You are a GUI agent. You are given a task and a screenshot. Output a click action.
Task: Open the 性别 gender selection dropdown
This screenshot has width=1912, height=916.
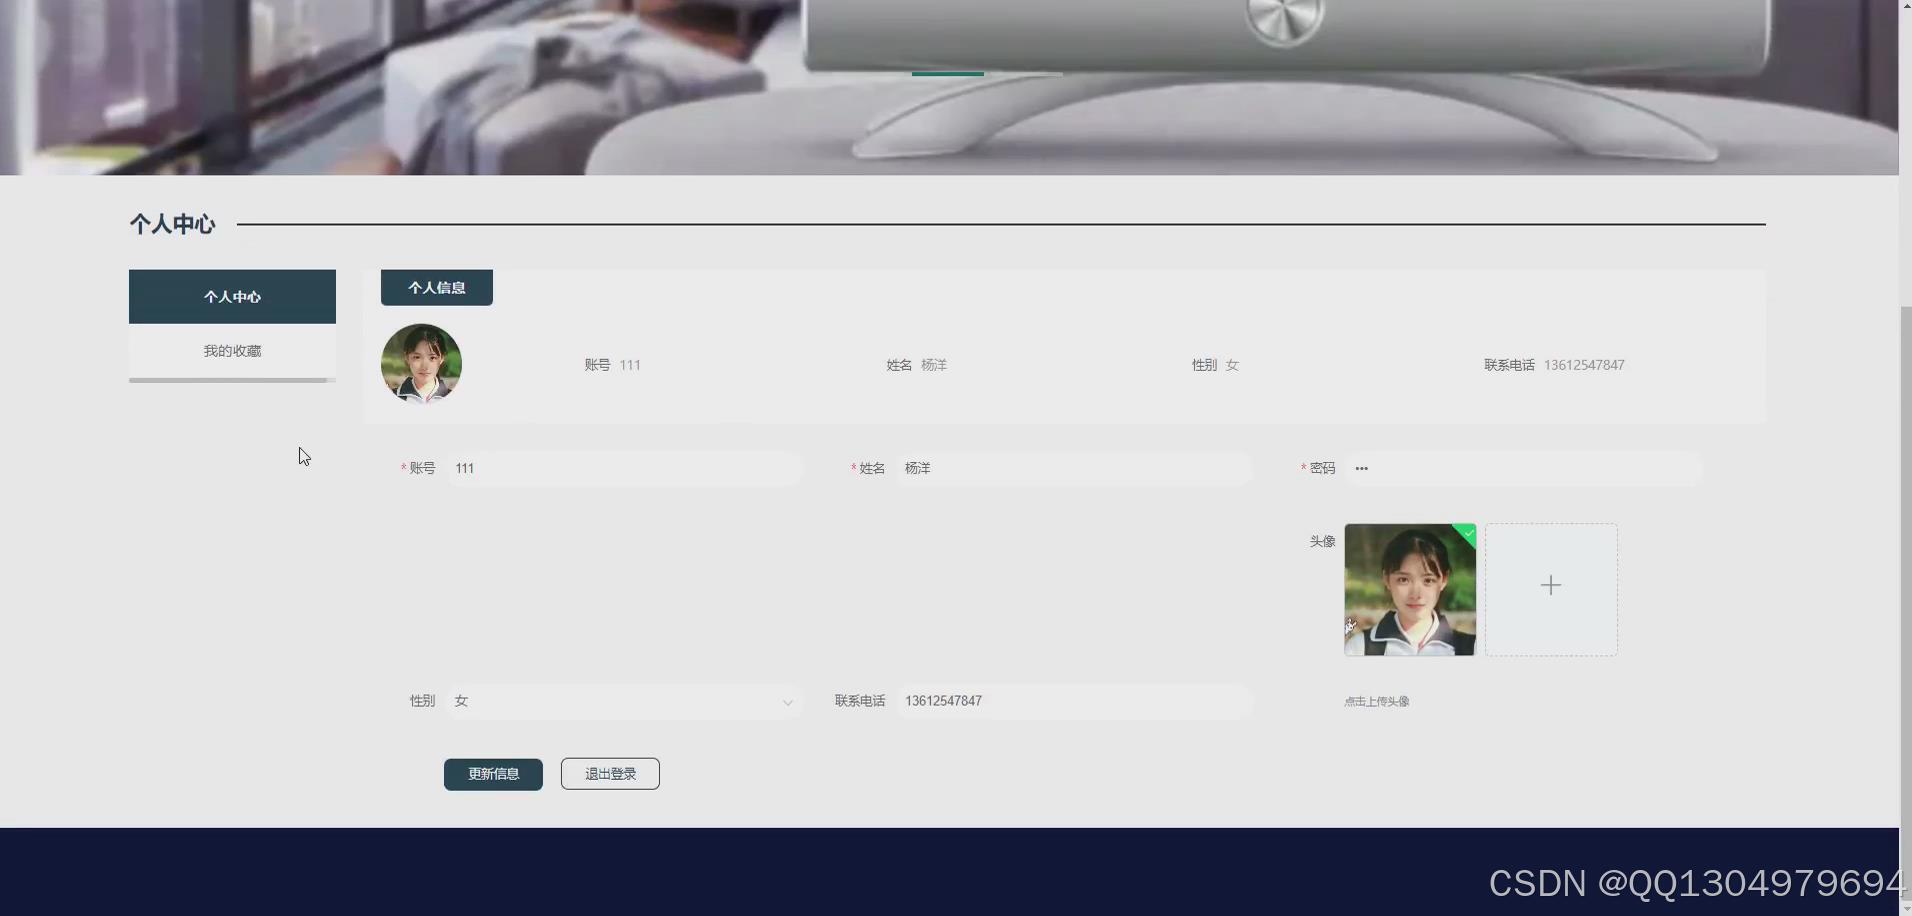(625, 701)
